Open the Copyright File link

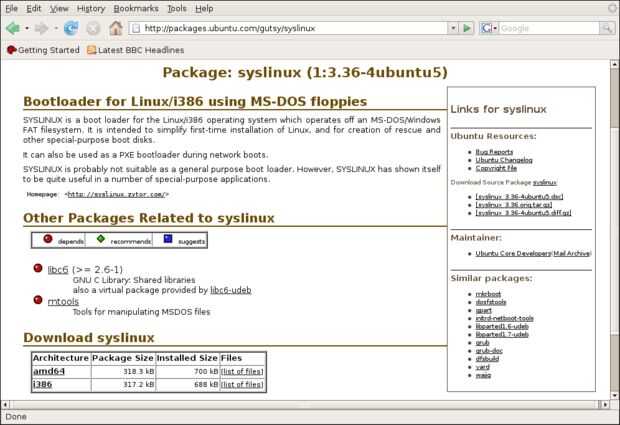[x=496, y=168]
